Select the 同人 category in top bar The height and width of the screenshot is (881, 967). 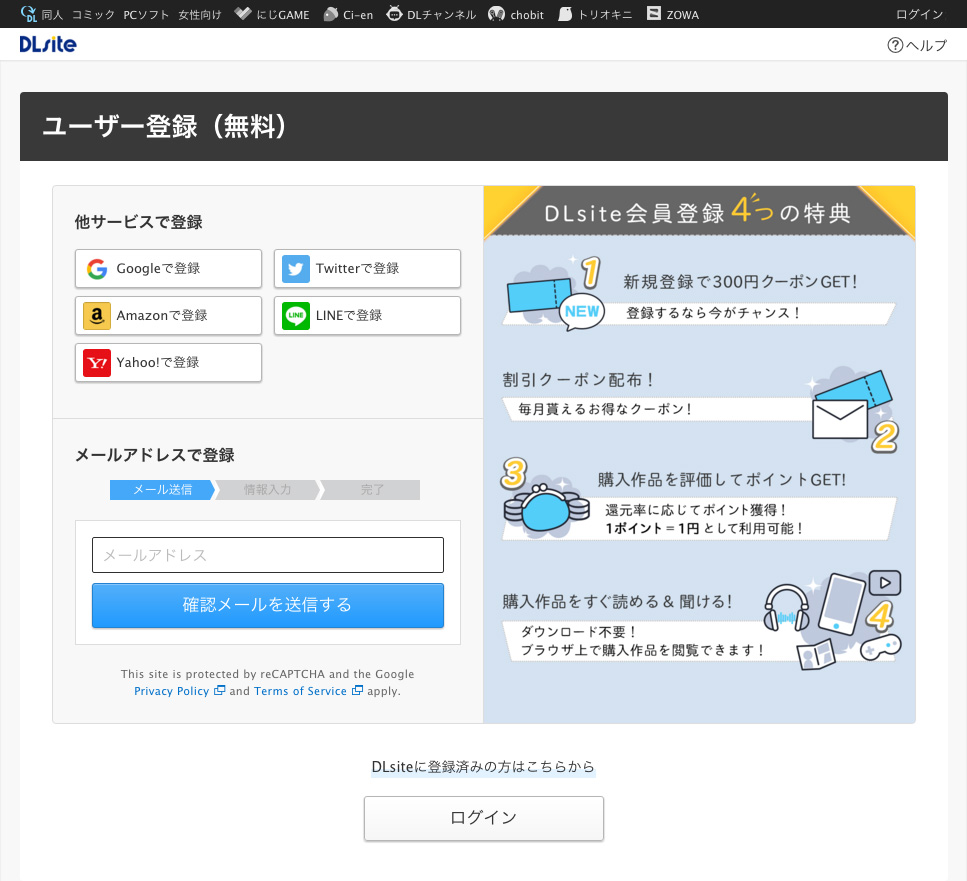click(52, 15)
